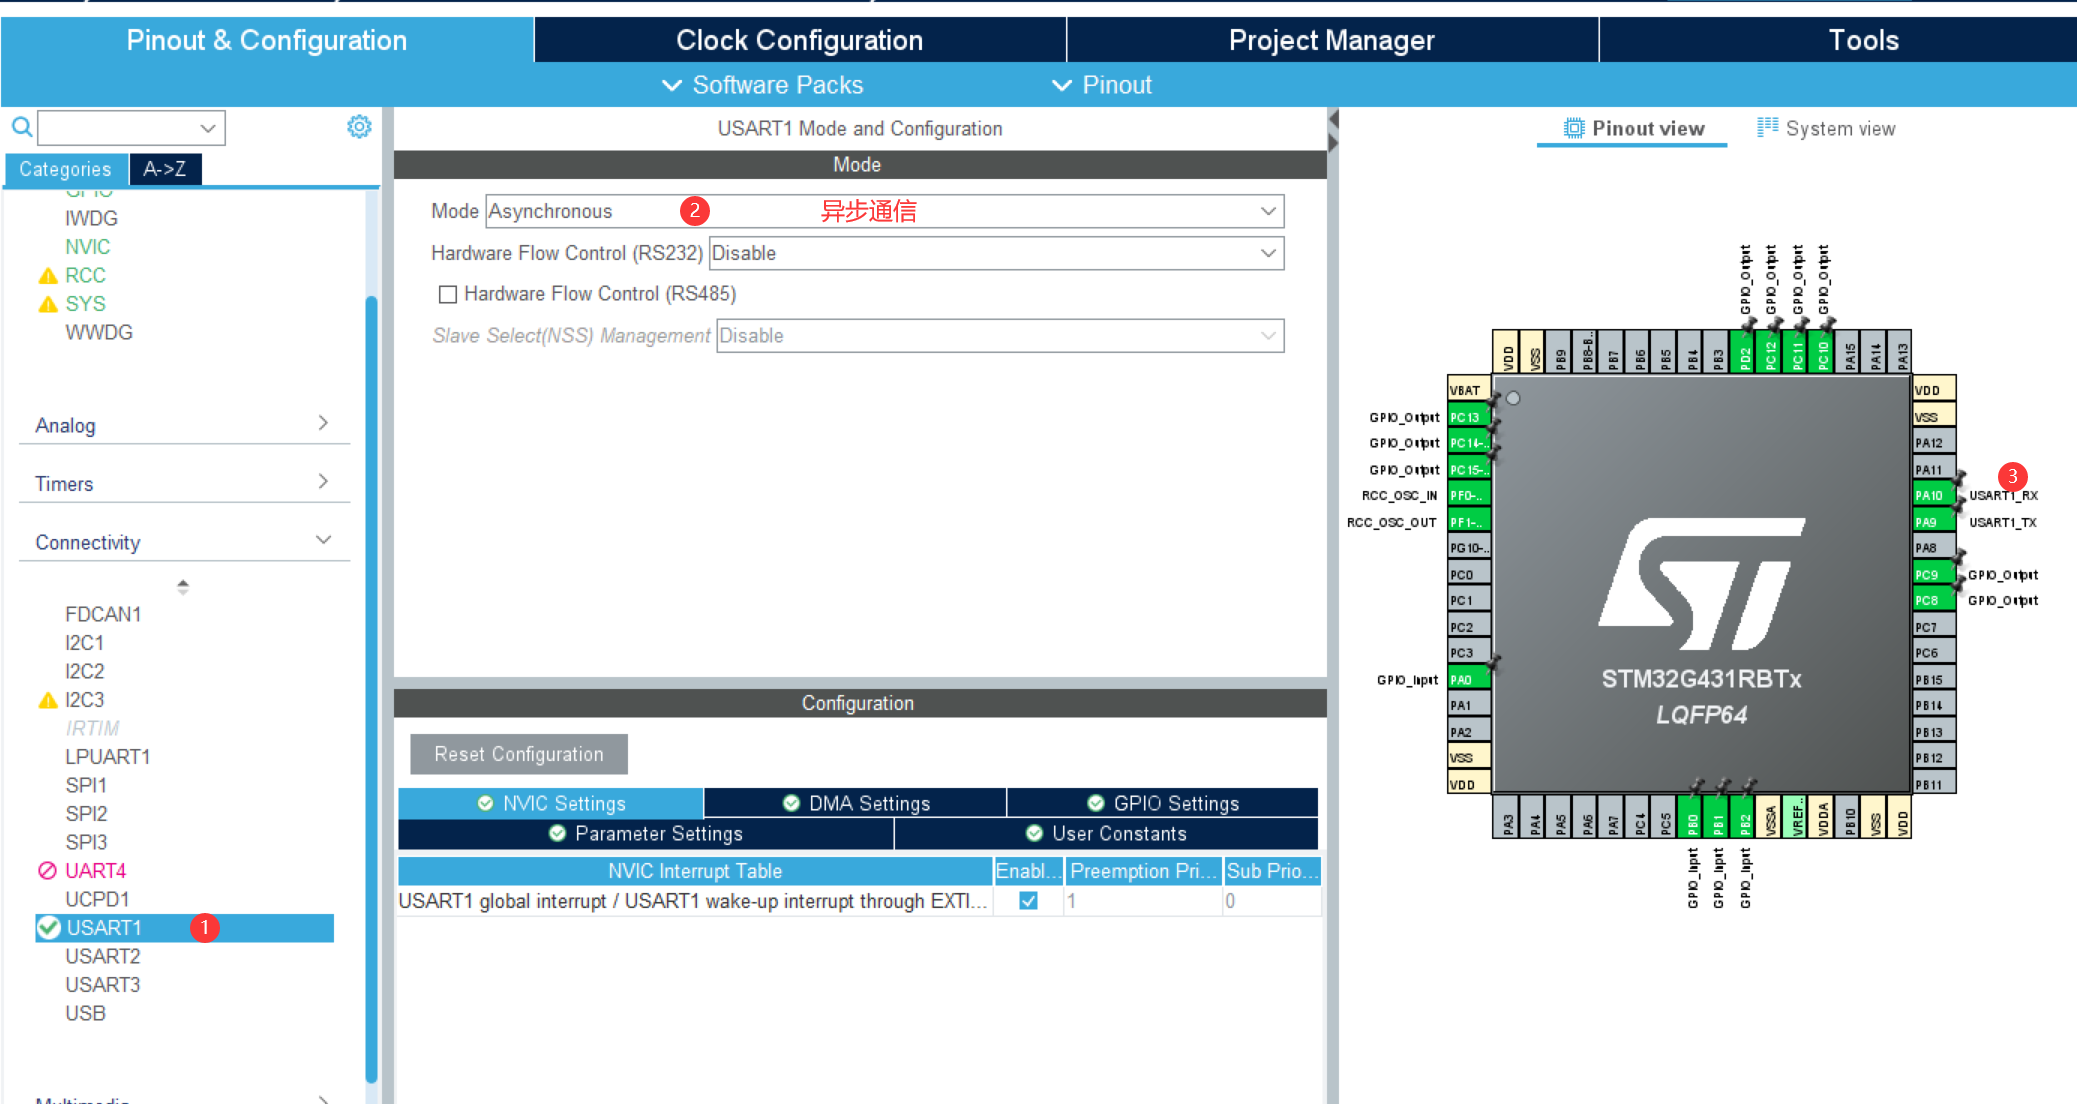Click the Pinout view chip icon

[x=1574, y=128]
